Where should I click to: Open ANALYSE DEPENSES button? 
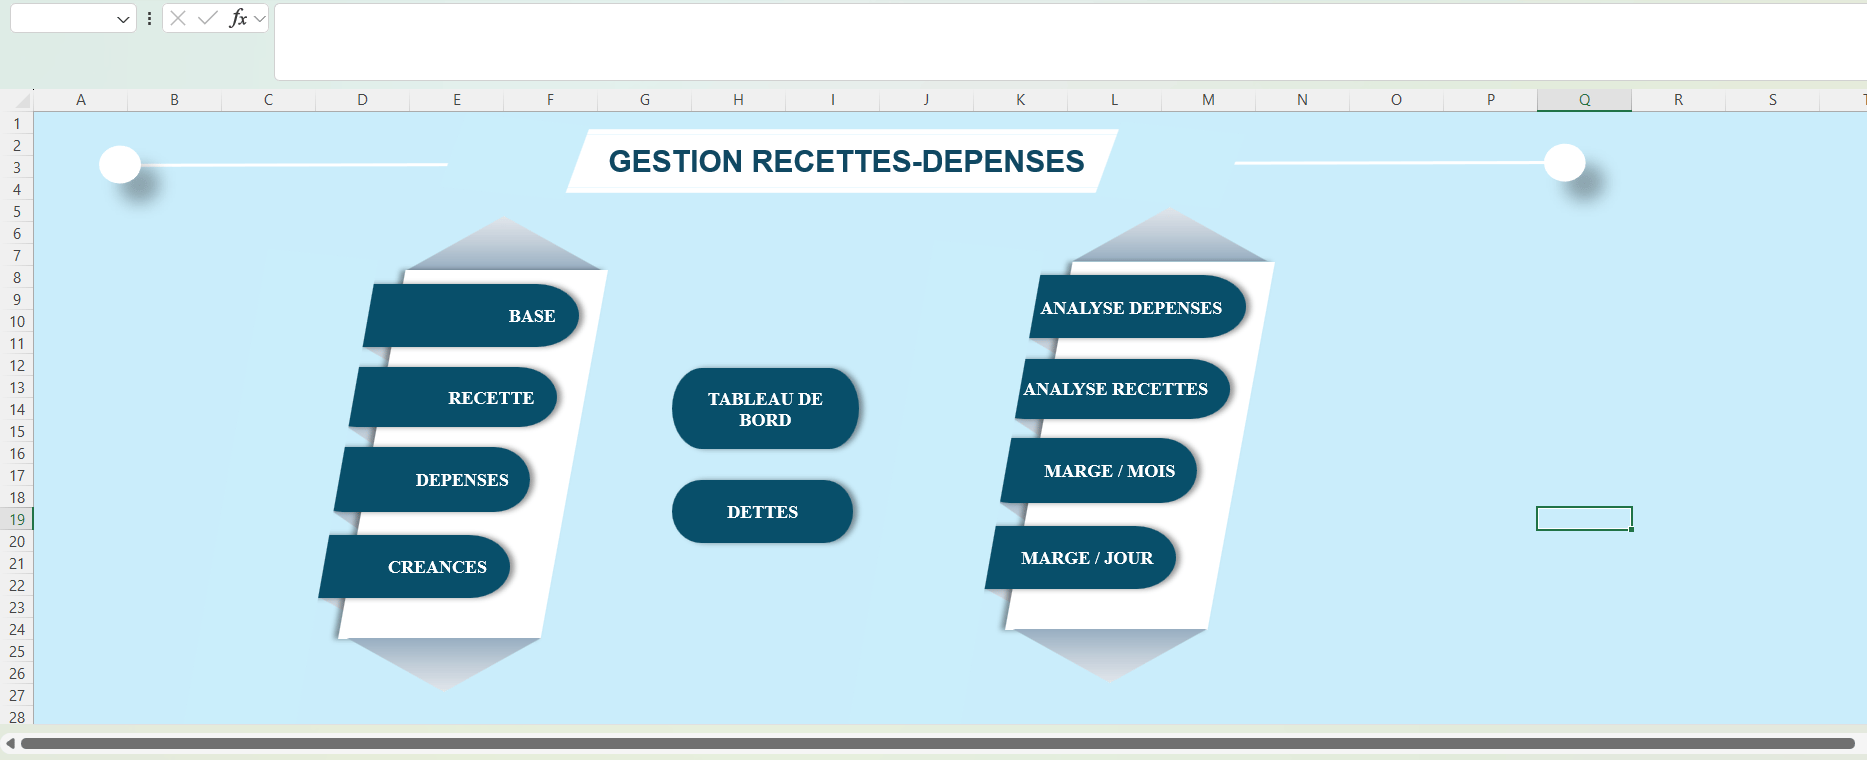[1138, 307]
